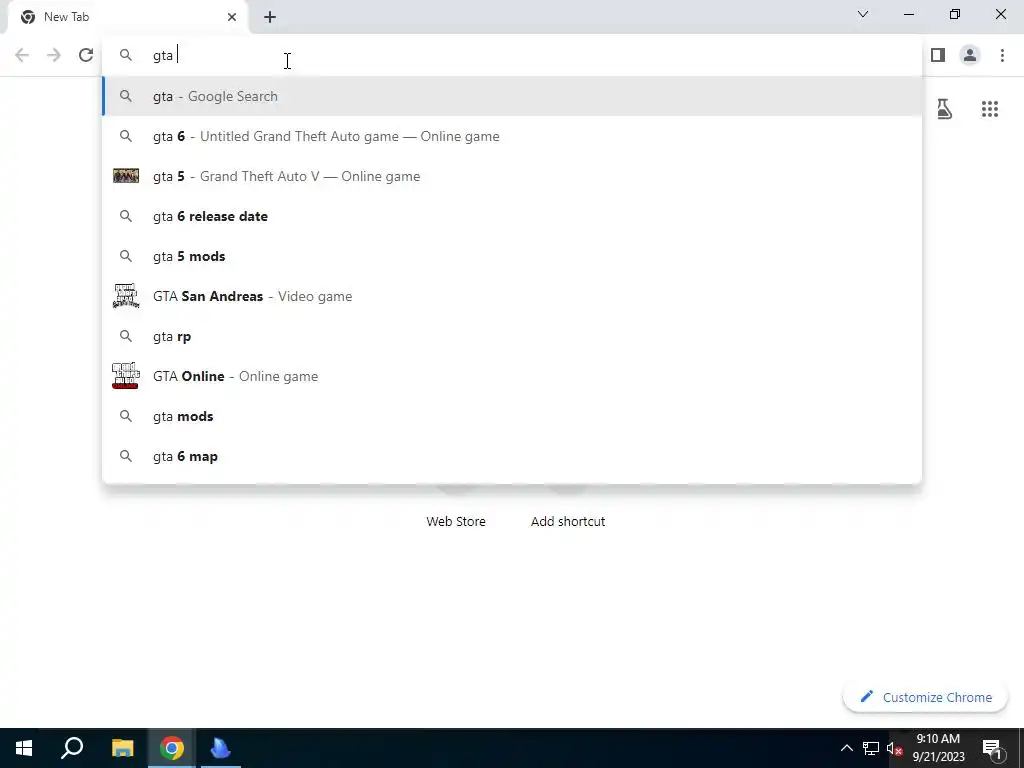The width and height of the screenshot is (1024, 768).
Task: Open the profile avatar icon
Action: click(970, 56)
